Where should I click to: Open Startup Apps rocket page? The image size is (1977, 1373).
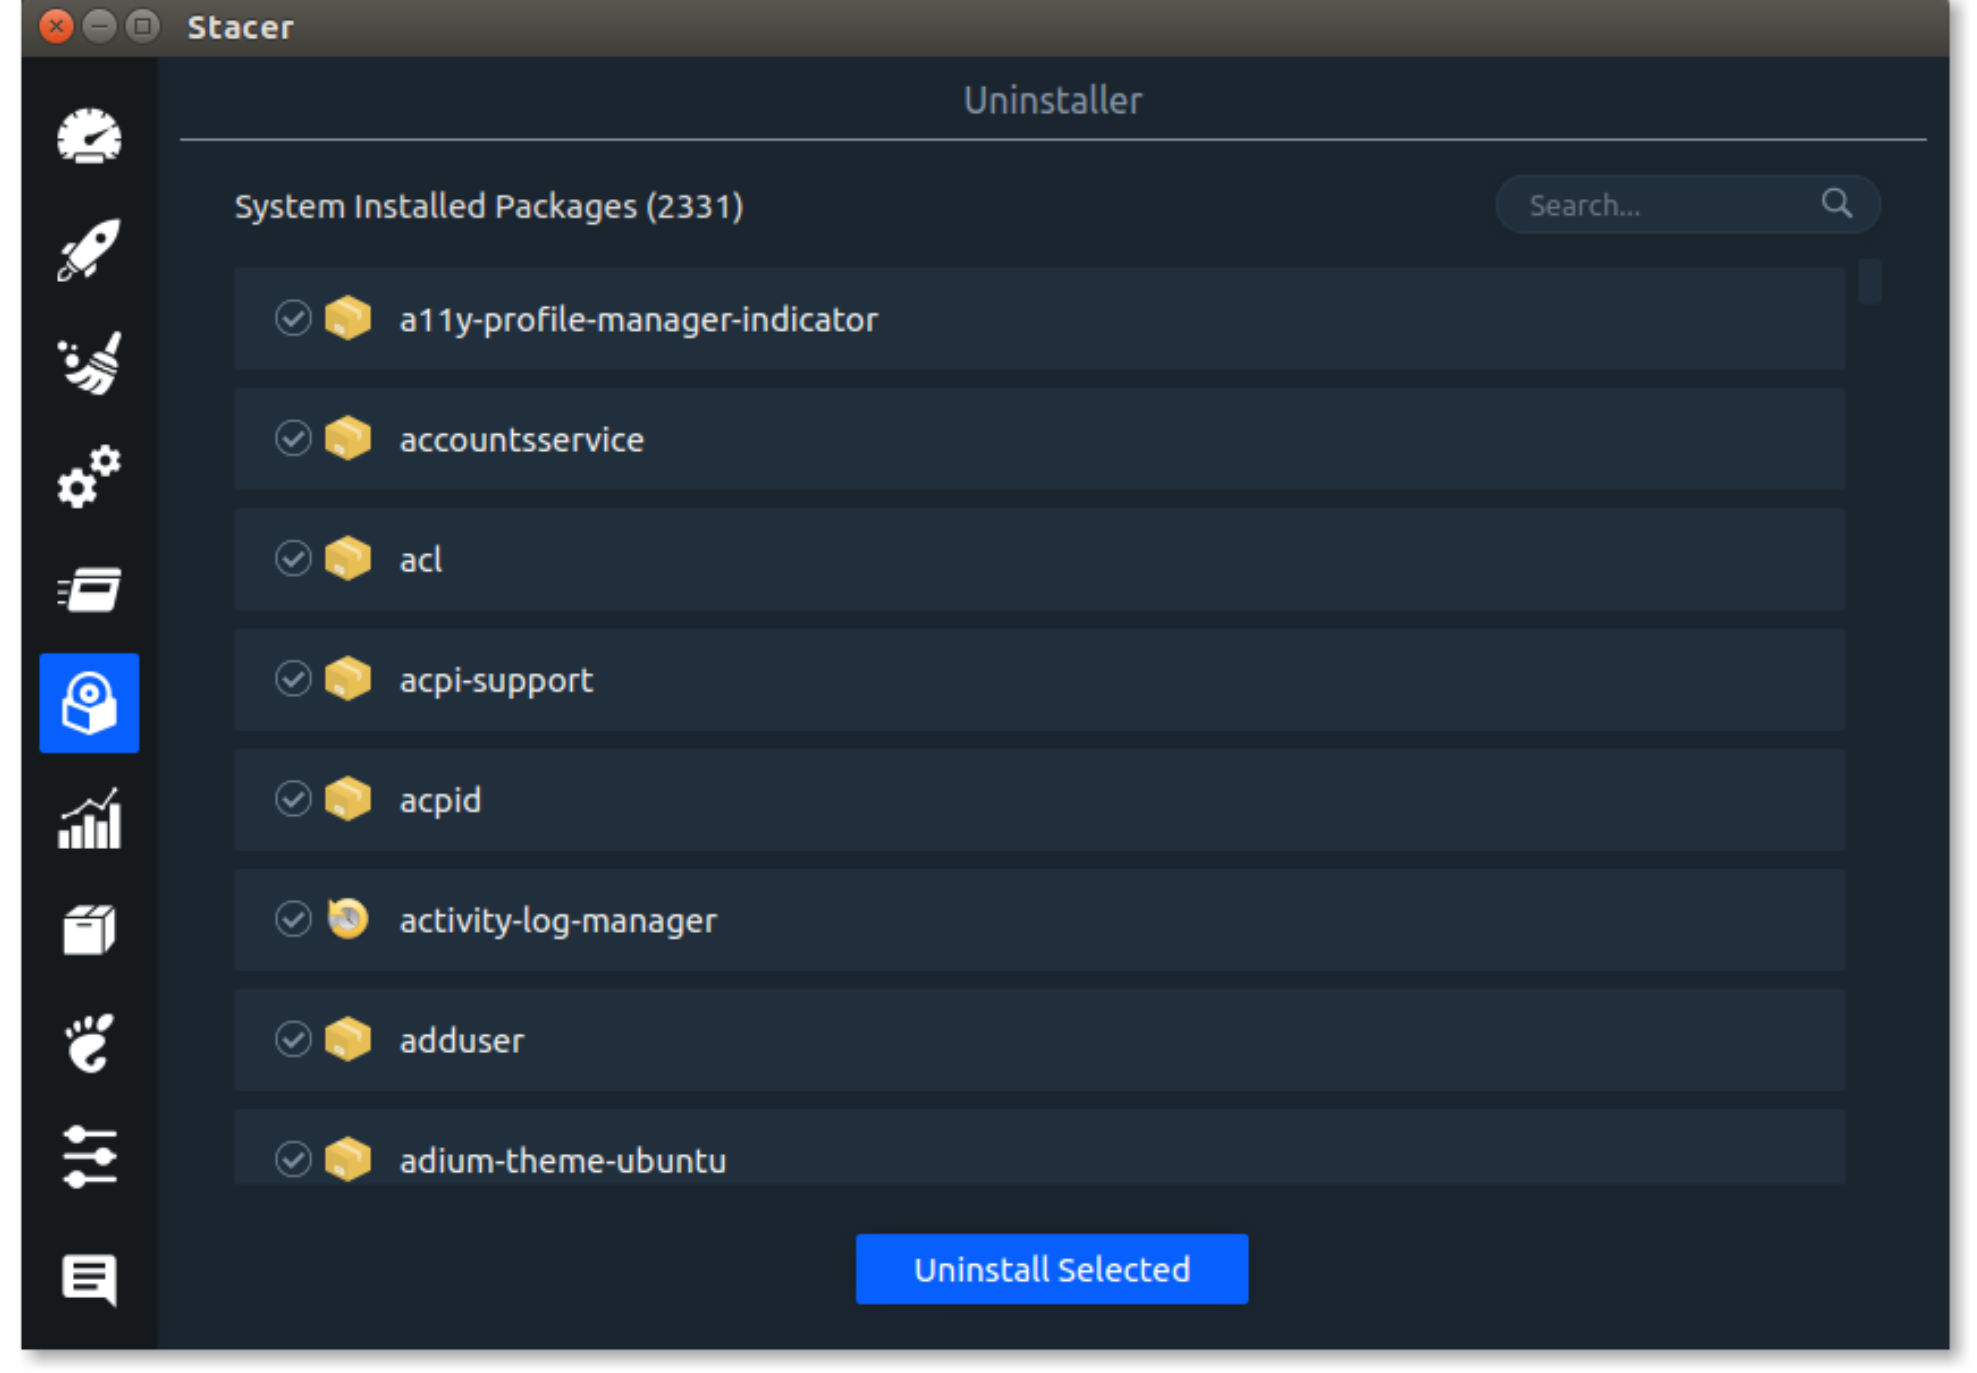89,250
